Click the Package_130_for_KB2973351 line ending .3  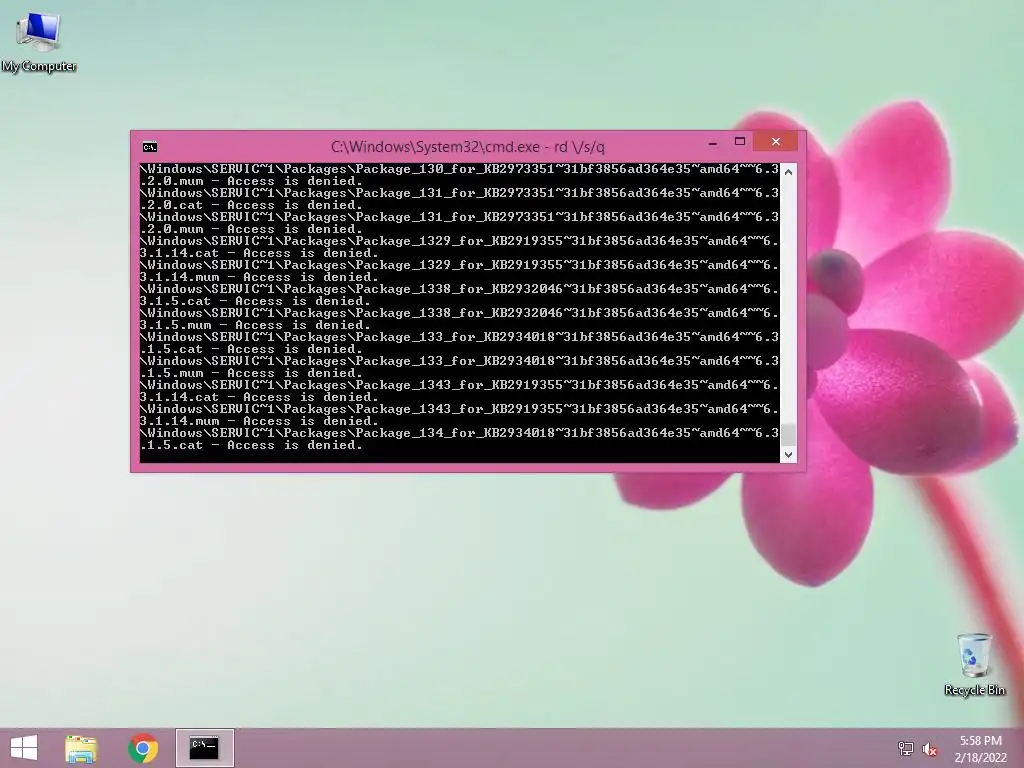coord(459,169)
